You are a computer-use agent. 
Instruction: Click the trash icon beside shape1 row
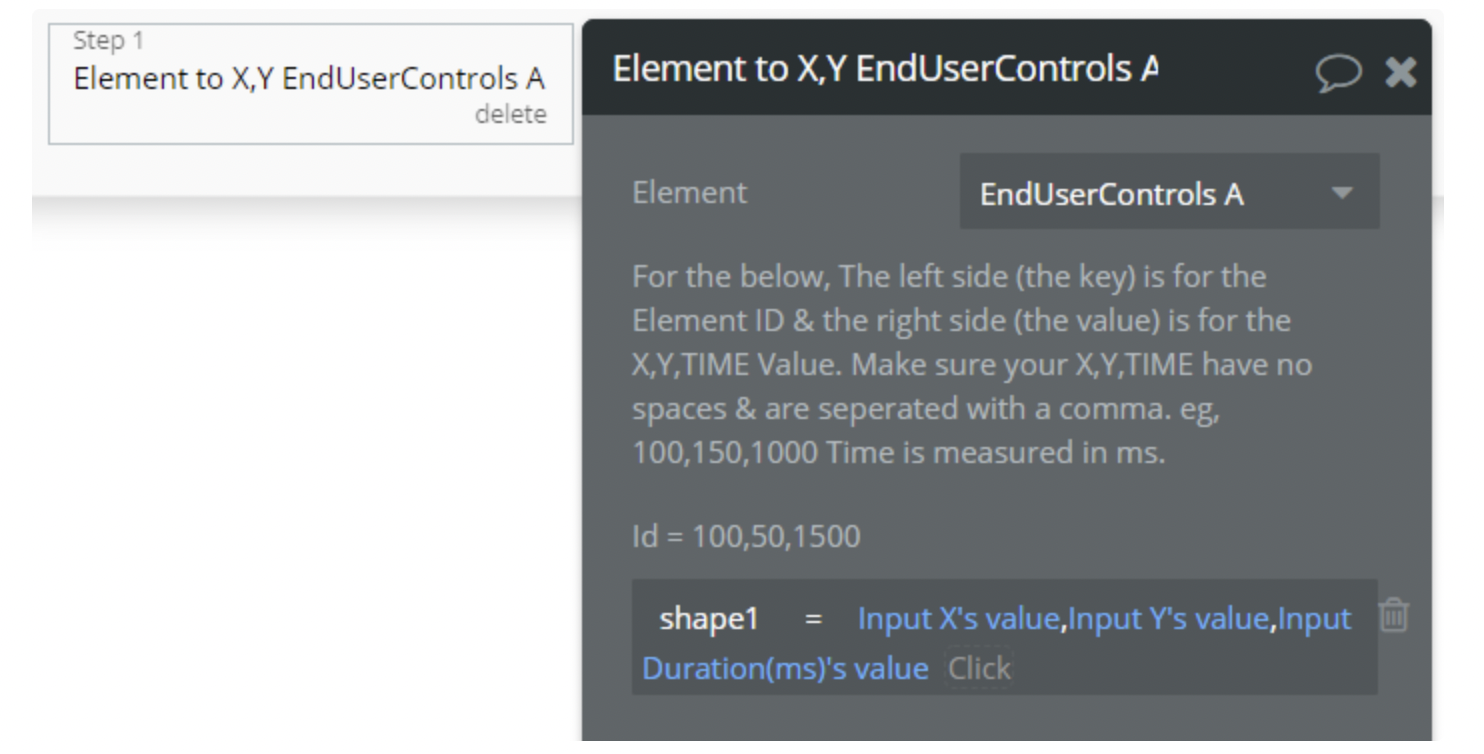tap(1396, 614)
